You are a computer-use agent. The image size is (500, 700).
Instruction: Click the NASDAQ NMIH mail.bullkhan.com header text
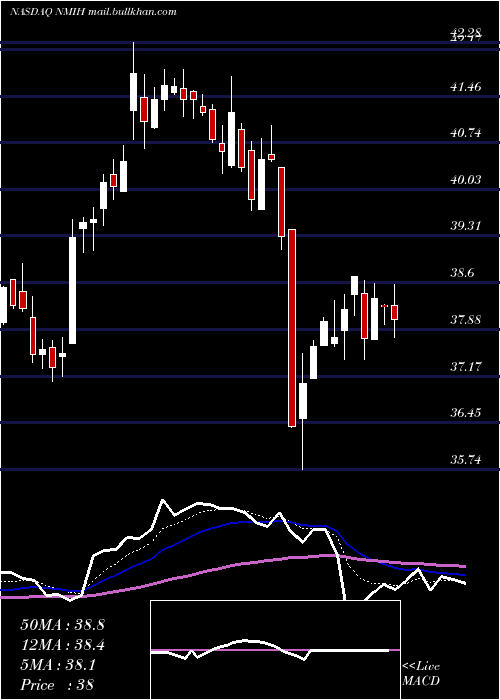pos(93,12)
